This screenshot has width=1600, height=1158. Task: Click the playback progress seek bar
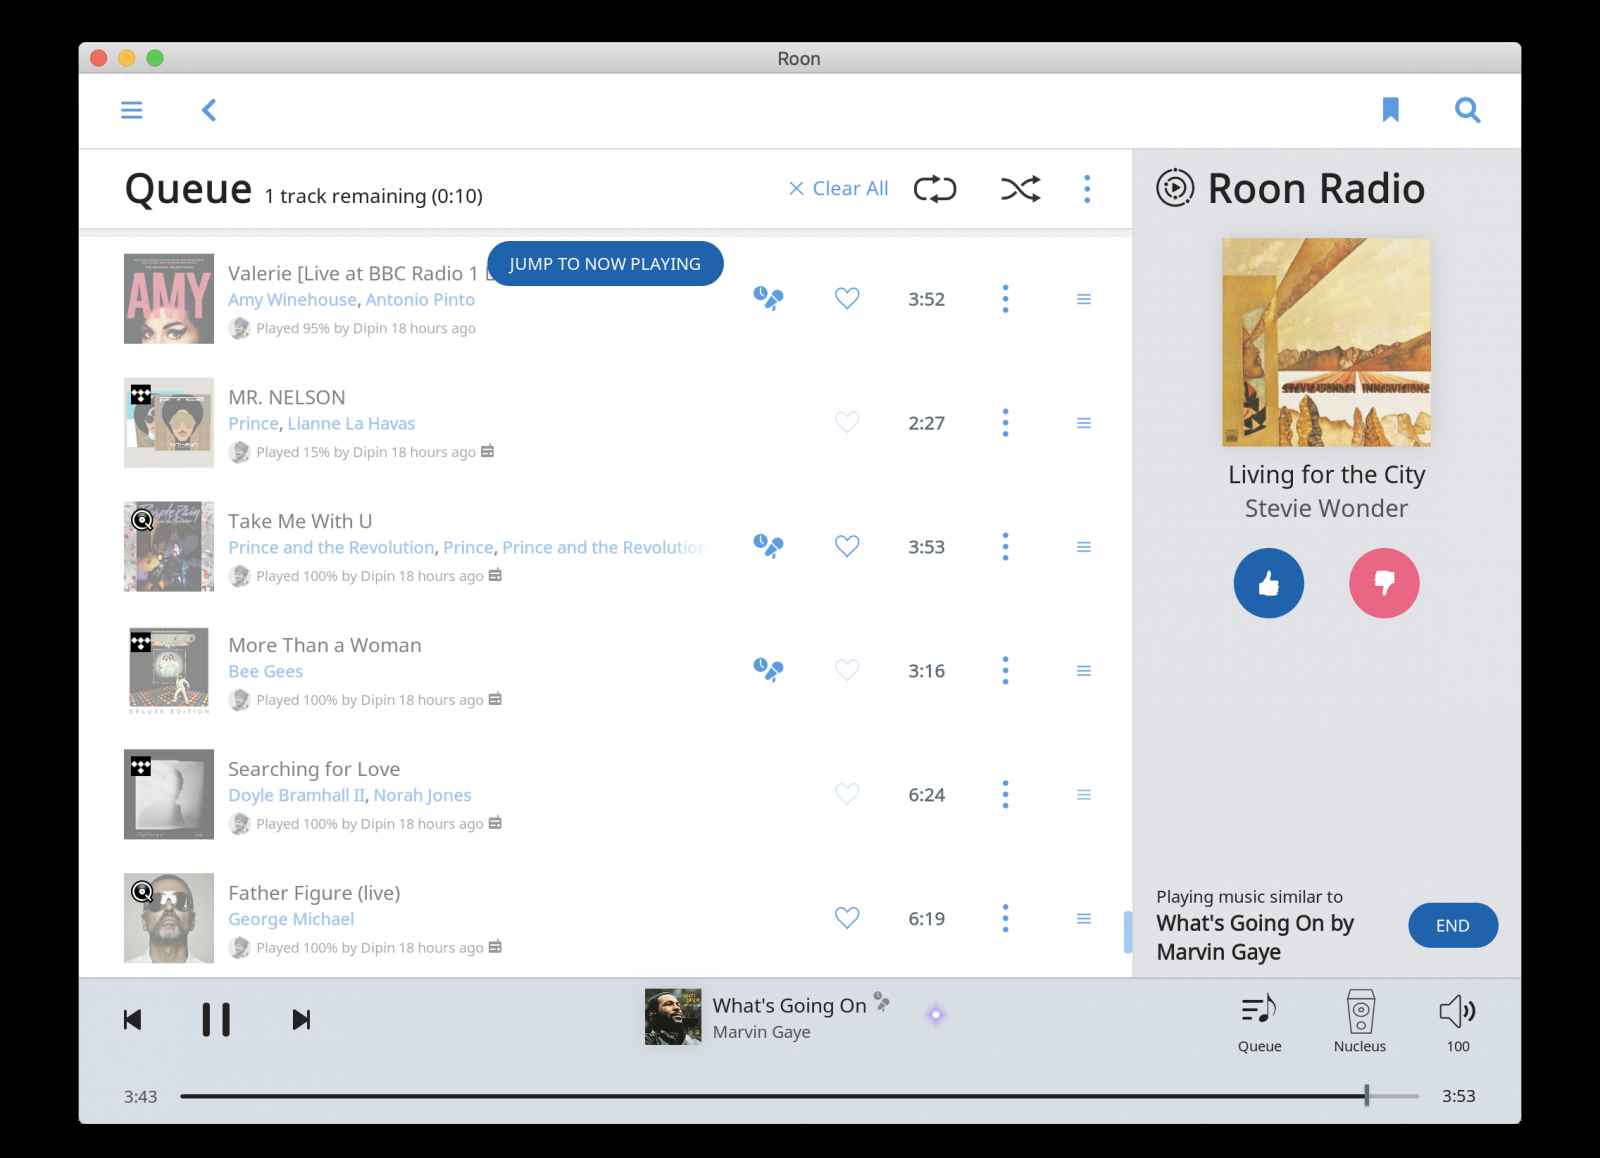(799, 1096)
